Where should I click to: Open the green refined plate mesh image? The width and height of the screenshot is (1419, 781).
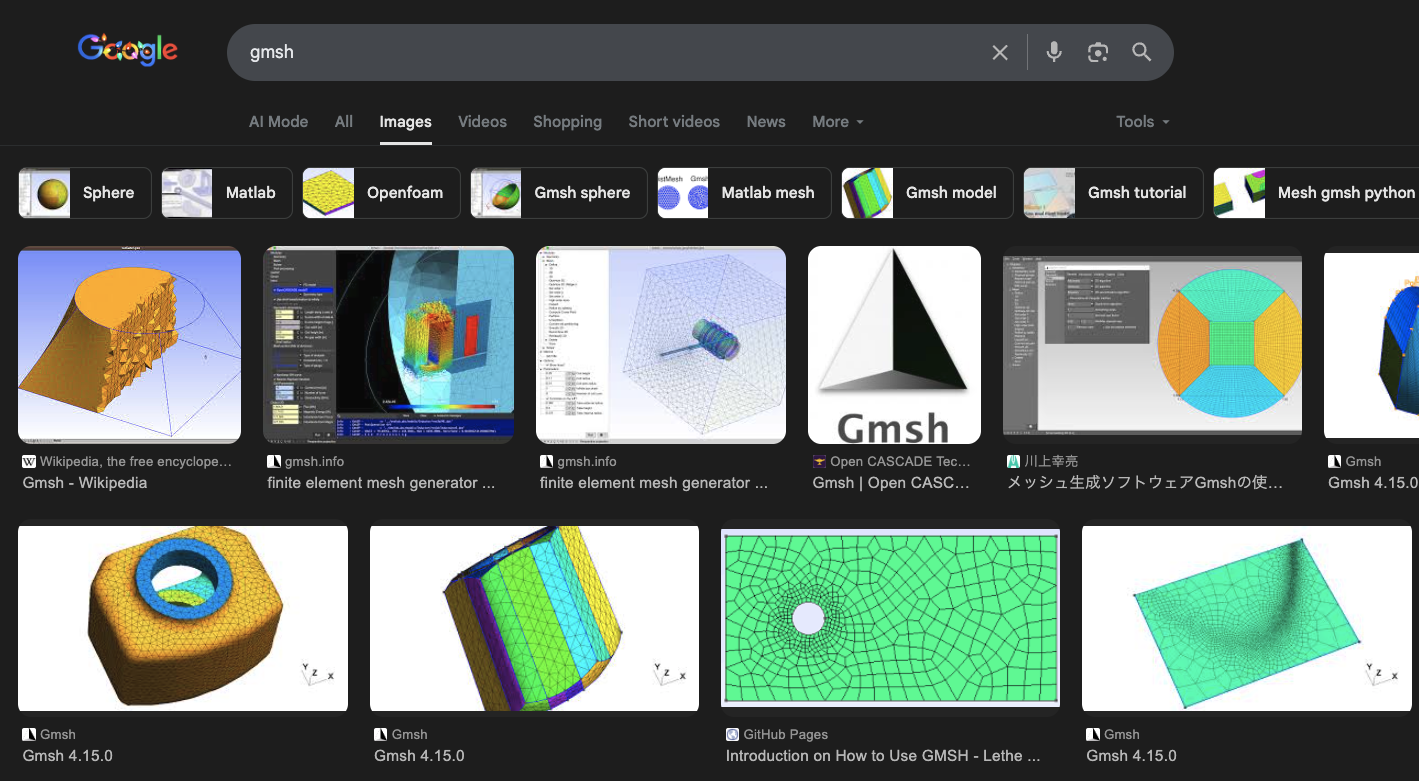click(1247, 619)
